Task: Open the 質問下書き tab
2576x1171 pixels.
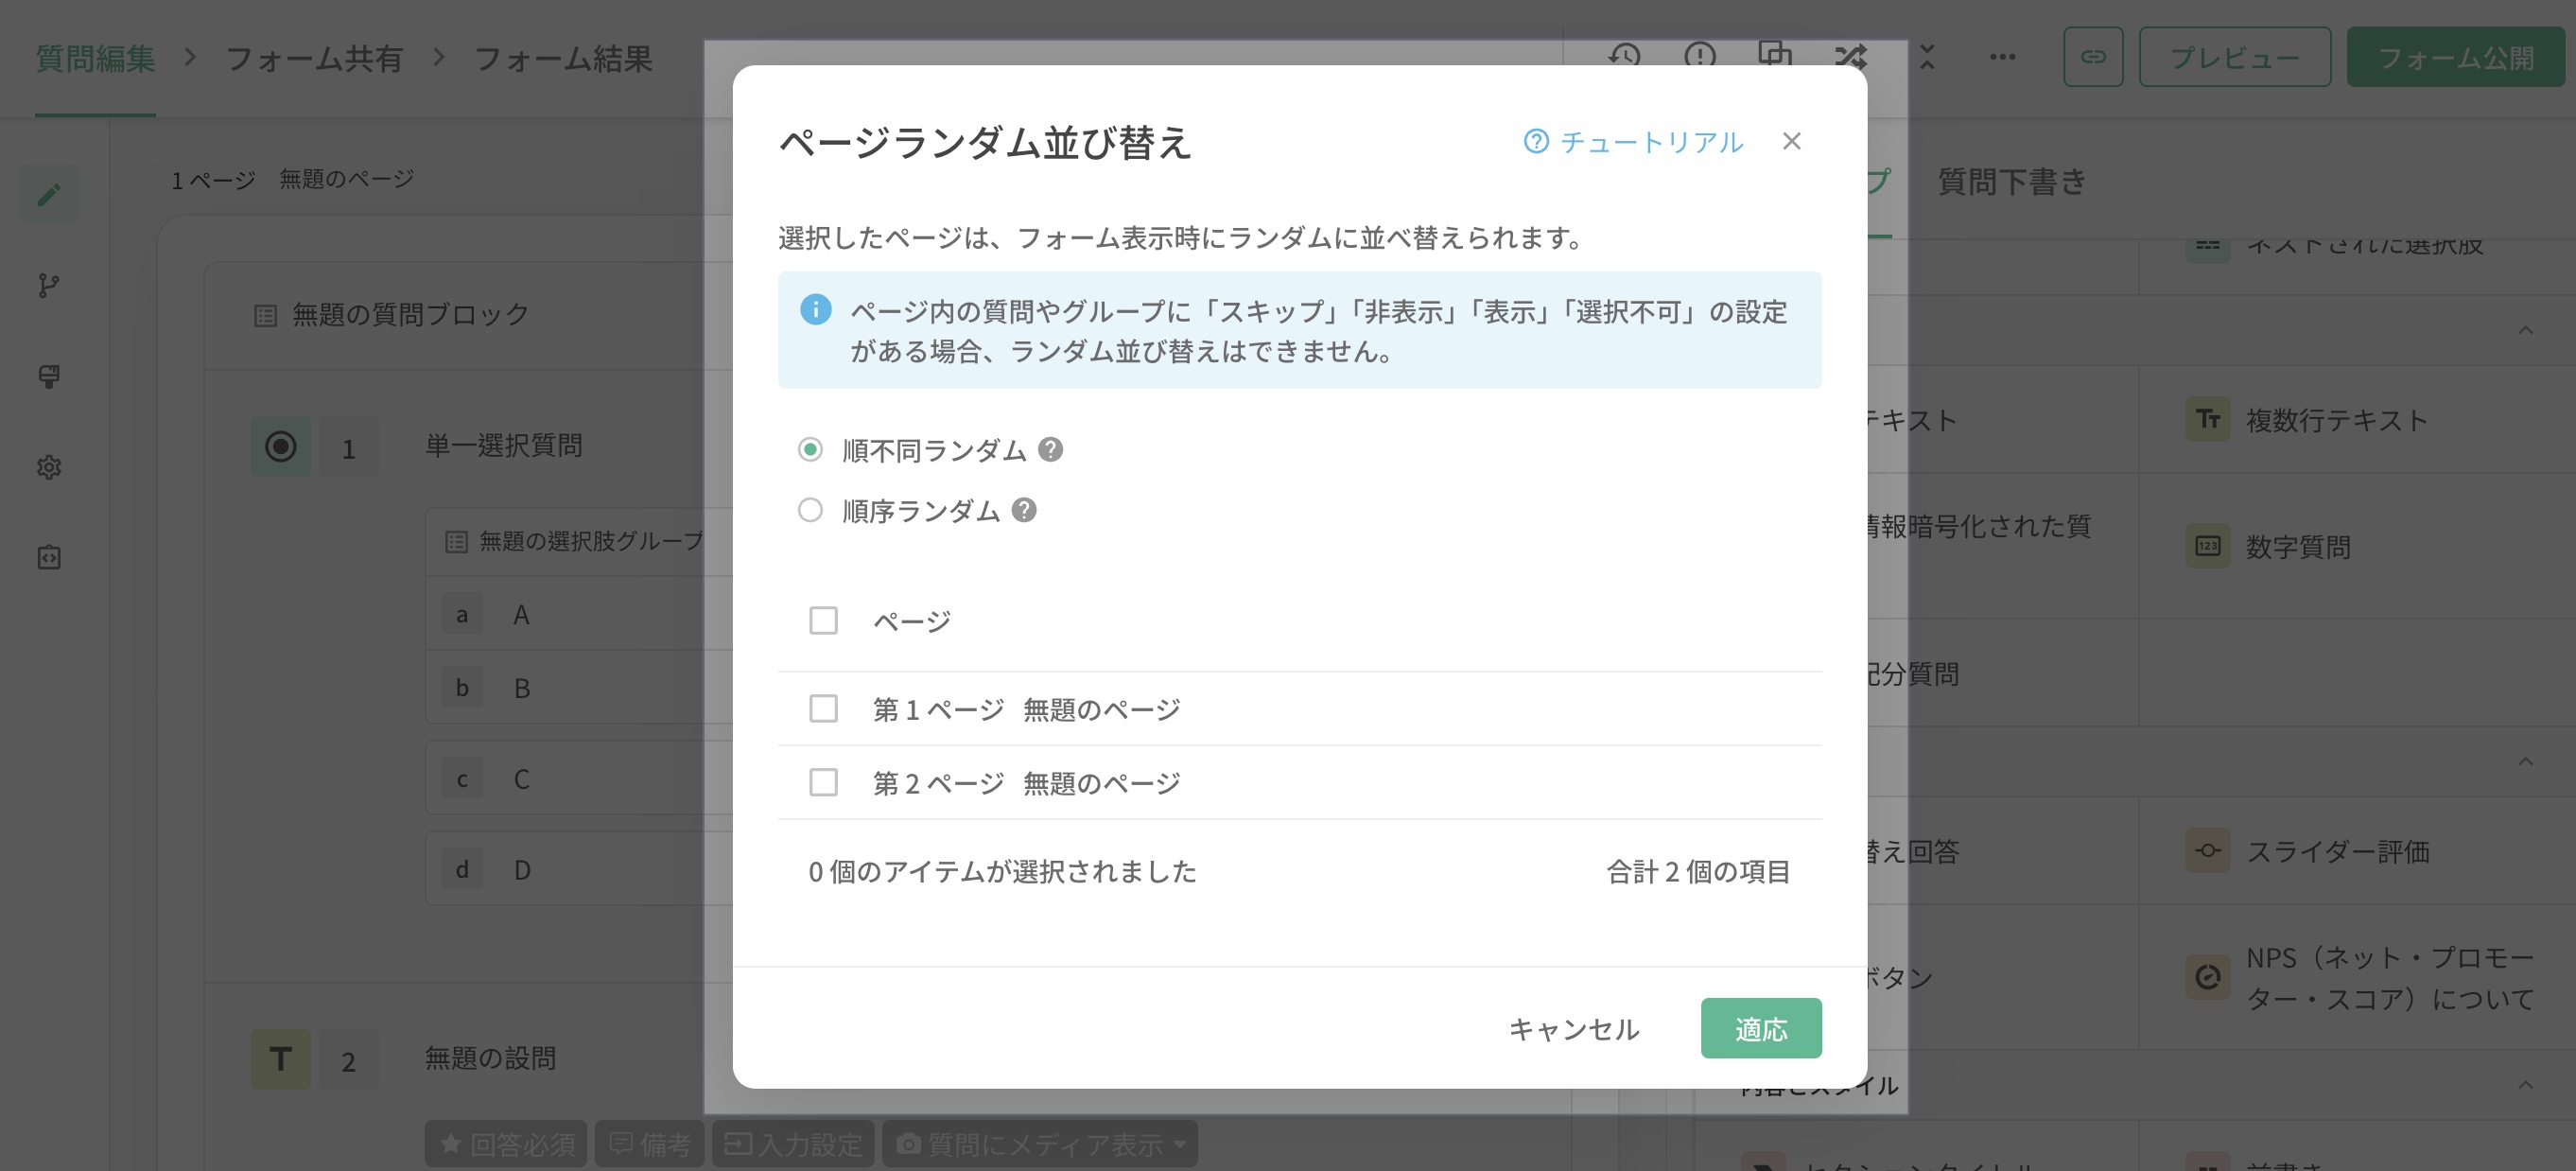Action: click(2012, 181)
